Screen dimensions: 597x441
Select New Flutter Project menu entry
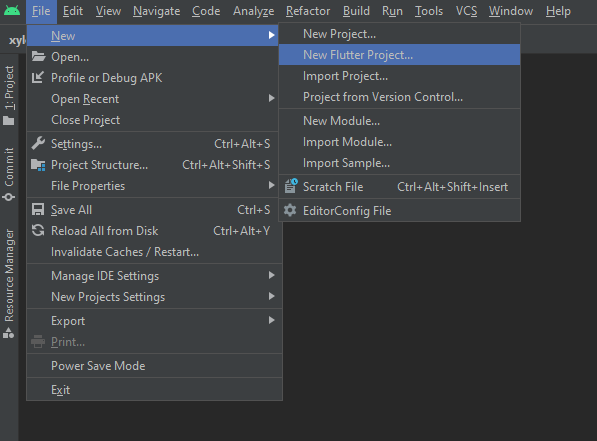coord(399,54)
